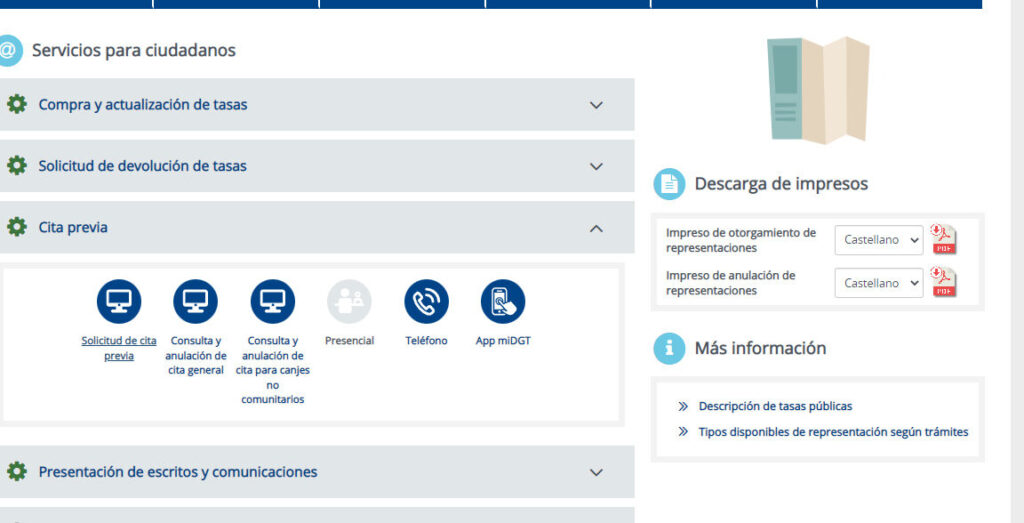Click the folded map brochure image
The height and width of the screenshot is (523, 1024).
tap(817, 89)
